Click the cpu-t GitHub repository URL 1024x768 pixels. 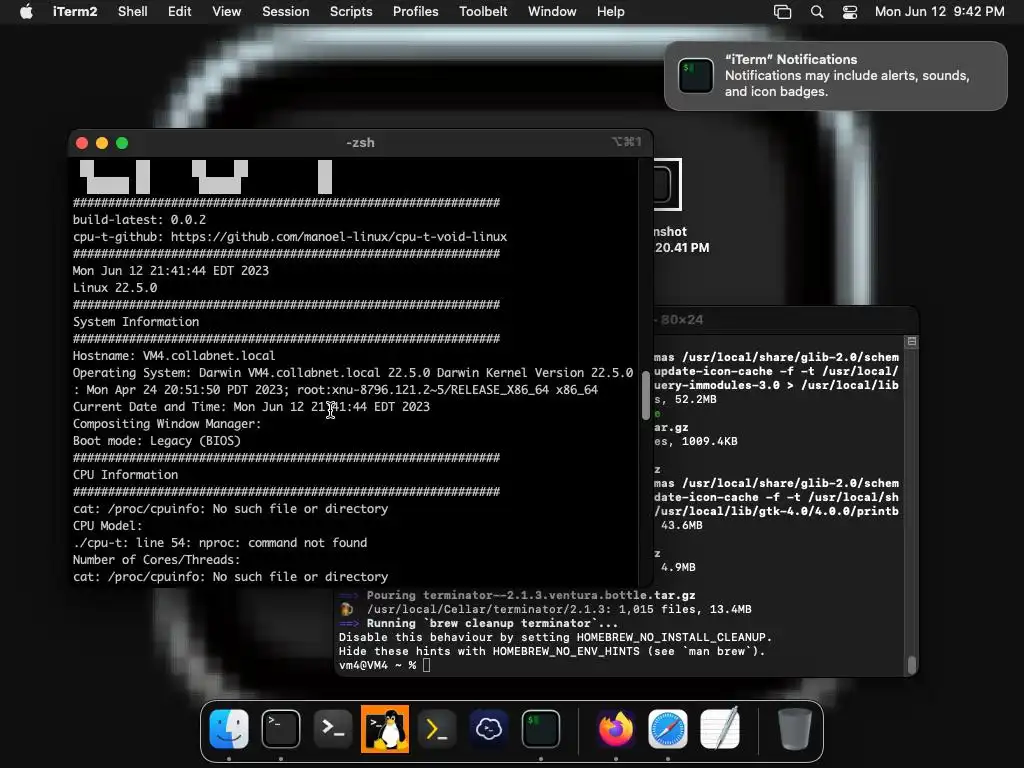[x=339, y=237]
